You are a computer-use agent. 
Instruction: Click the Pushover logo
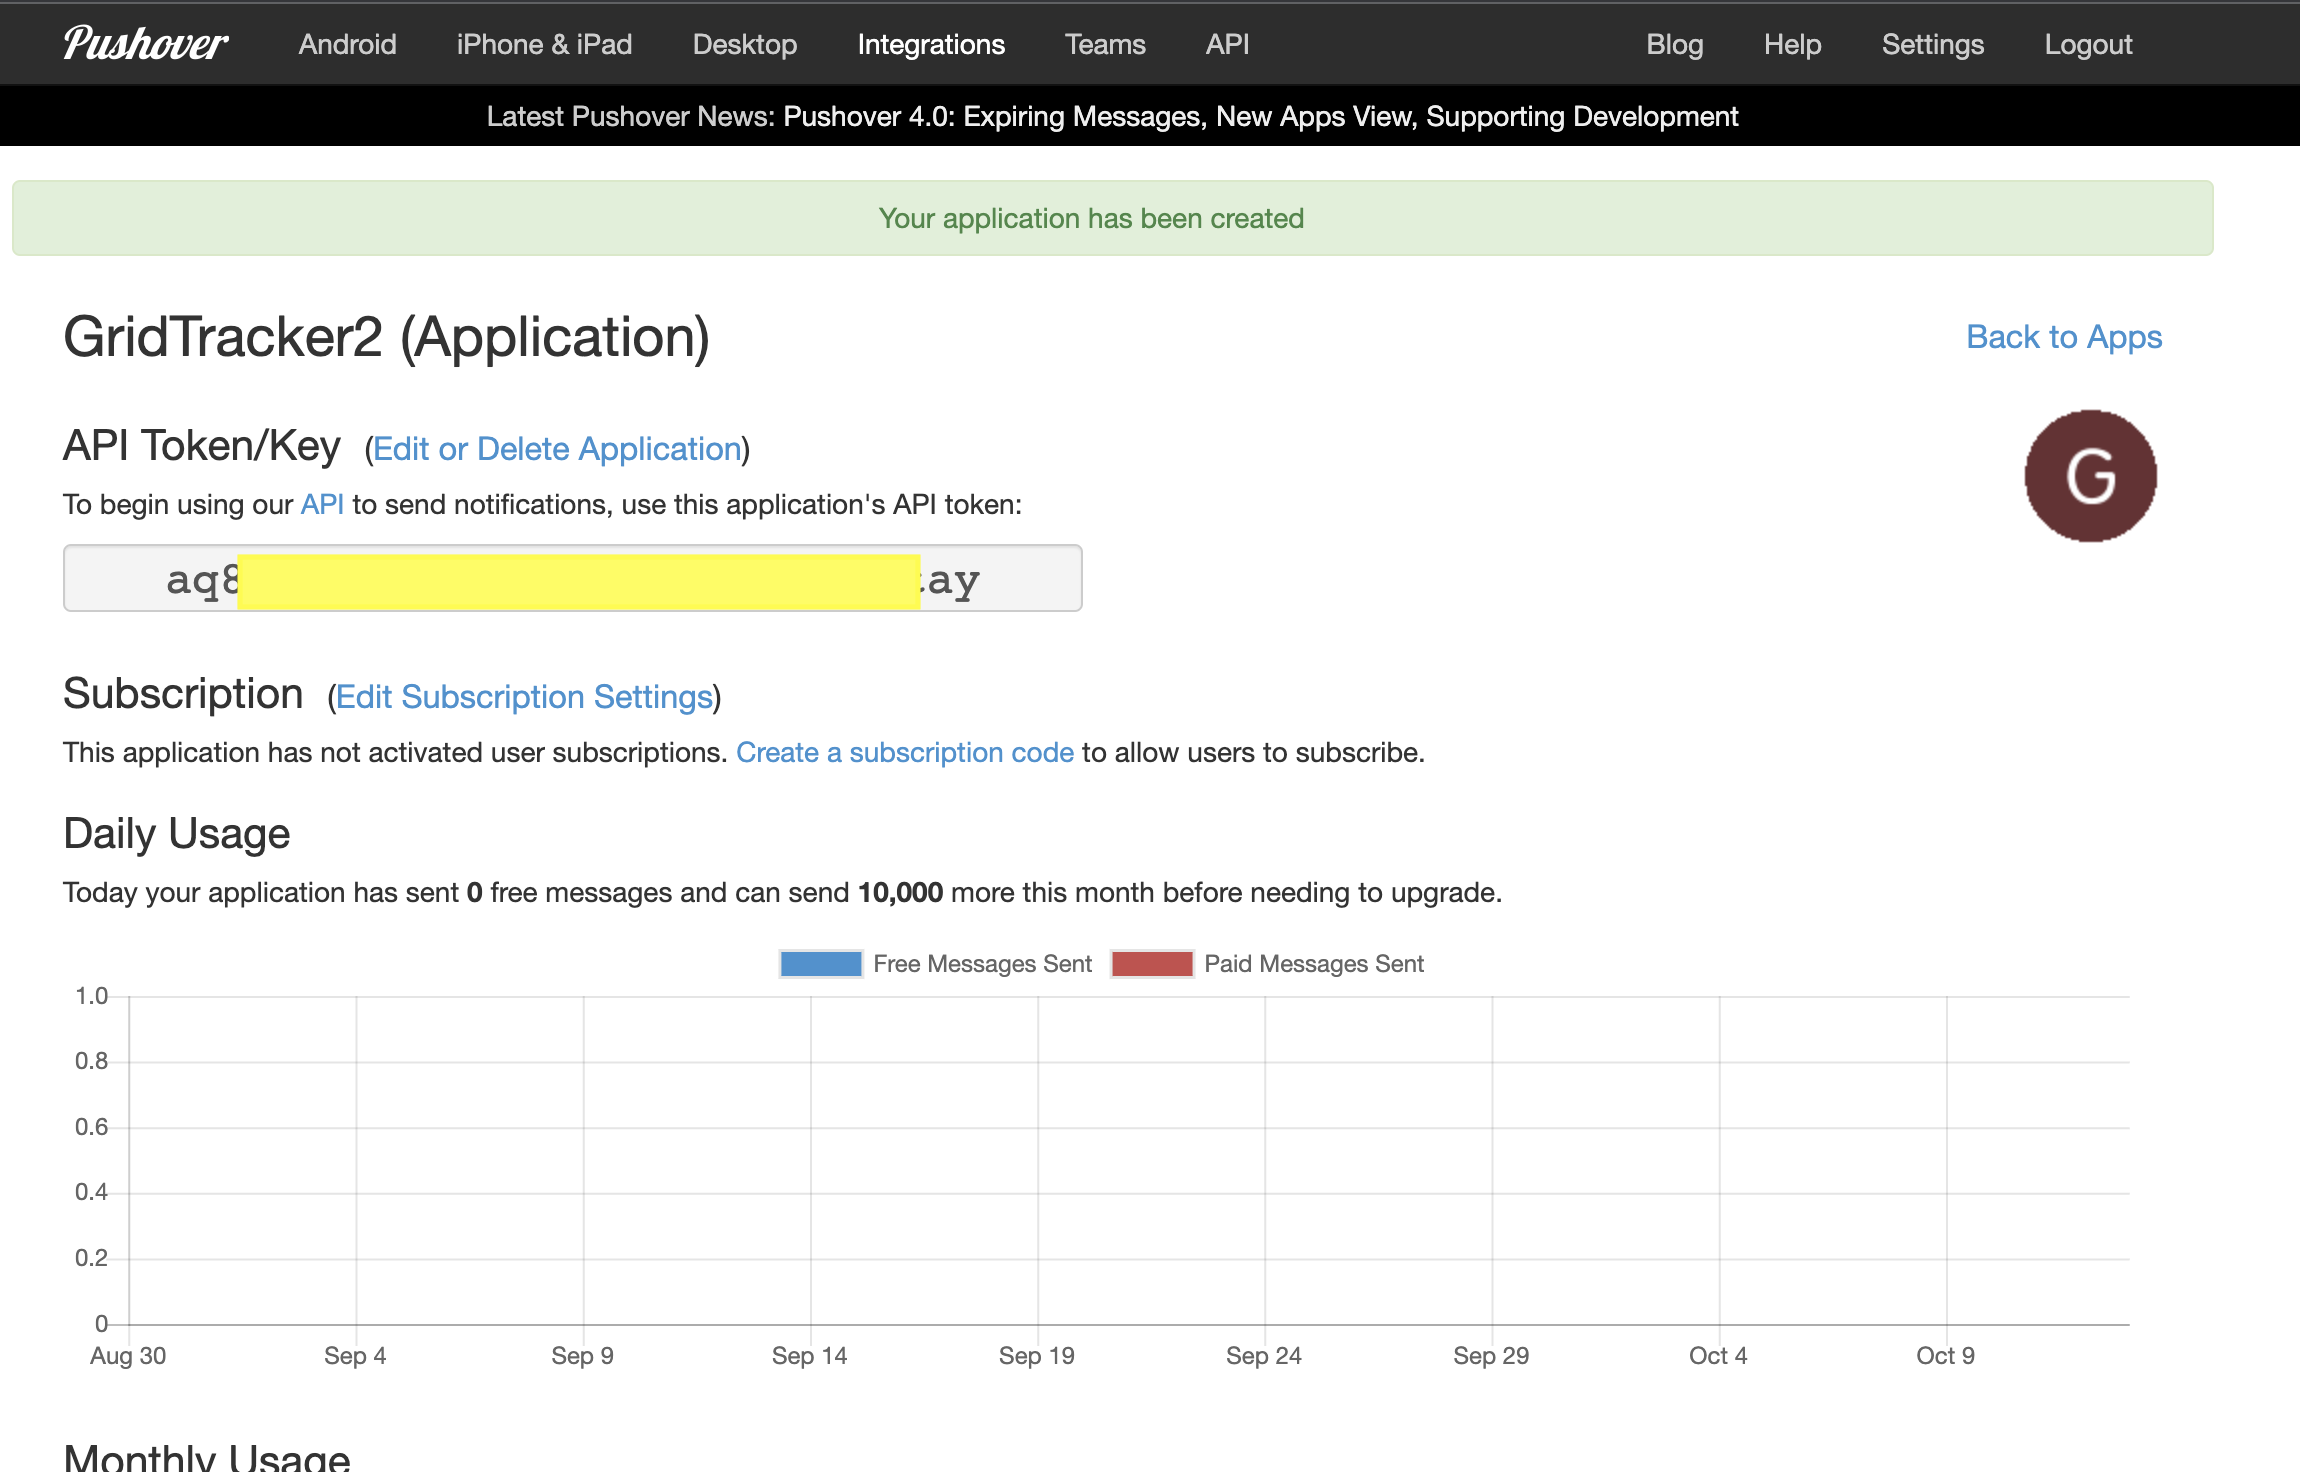point(146,44)
